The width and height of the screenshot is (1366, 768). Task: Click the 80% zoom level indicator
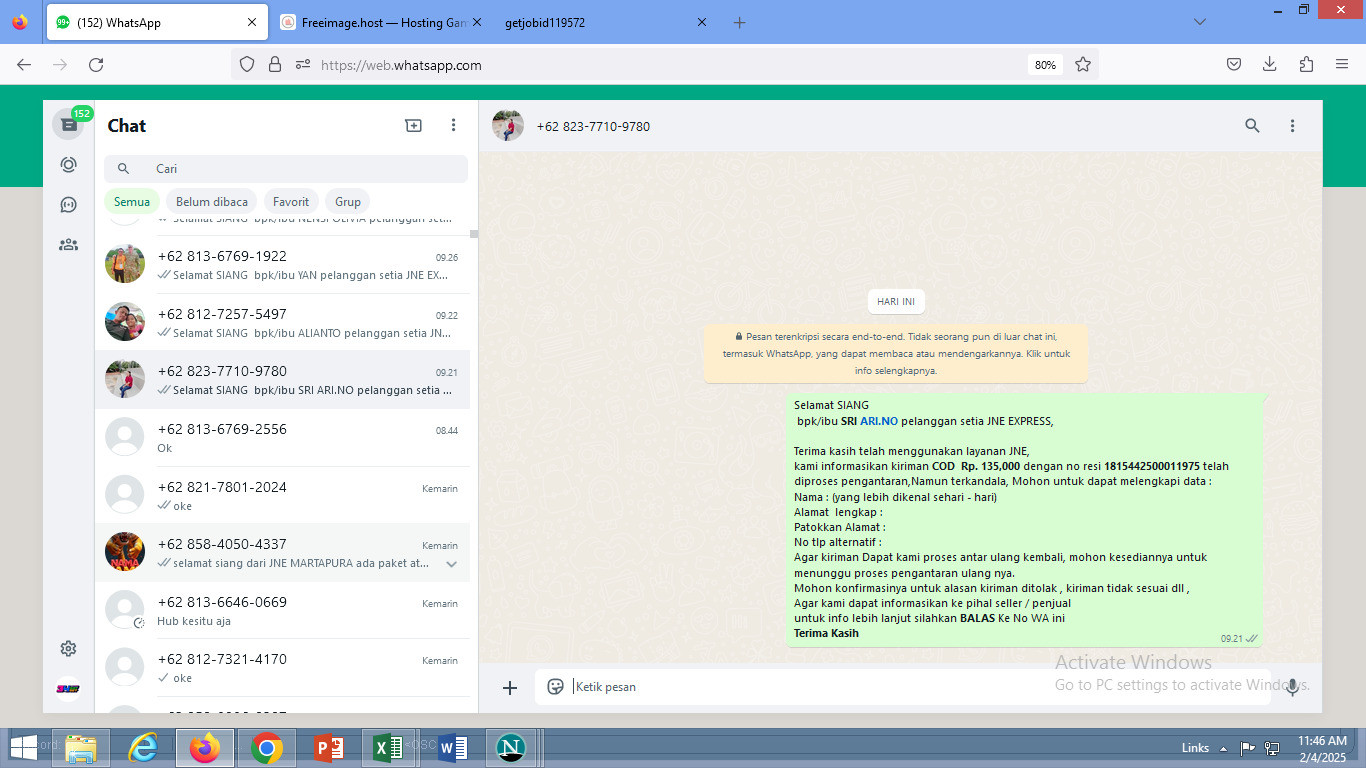(1045, 65)
